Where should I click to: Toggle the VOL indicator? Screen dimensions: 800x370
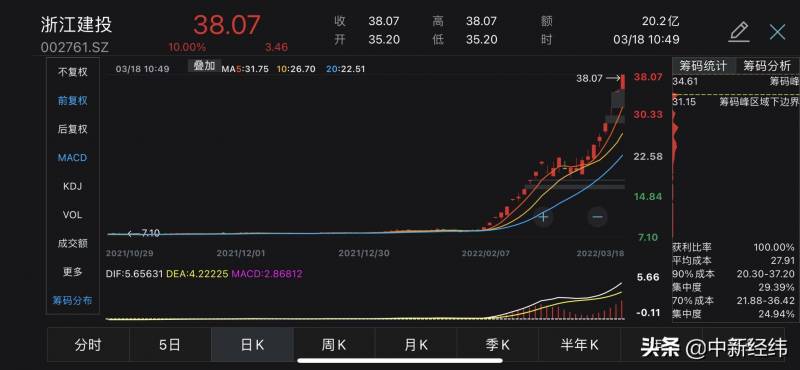[x=72, y=215]
